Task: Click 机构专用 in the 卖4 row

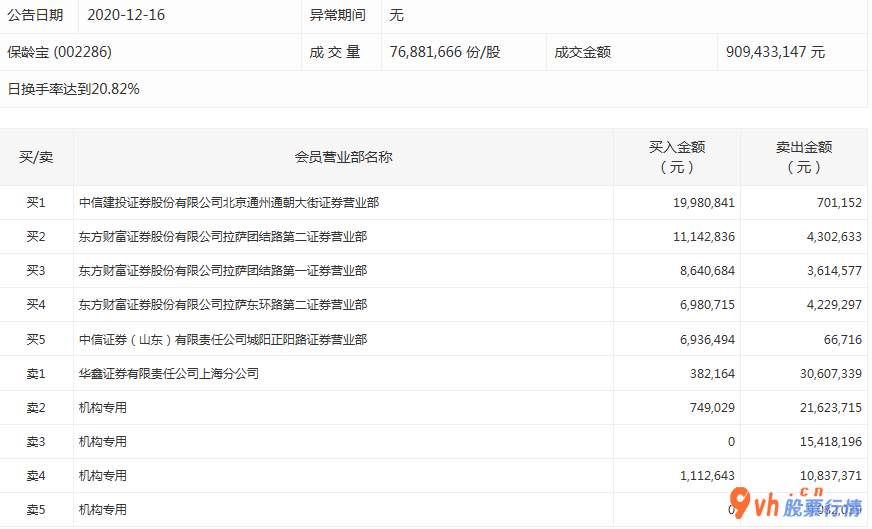Action: pyautogui.click(x=103, y=476)
